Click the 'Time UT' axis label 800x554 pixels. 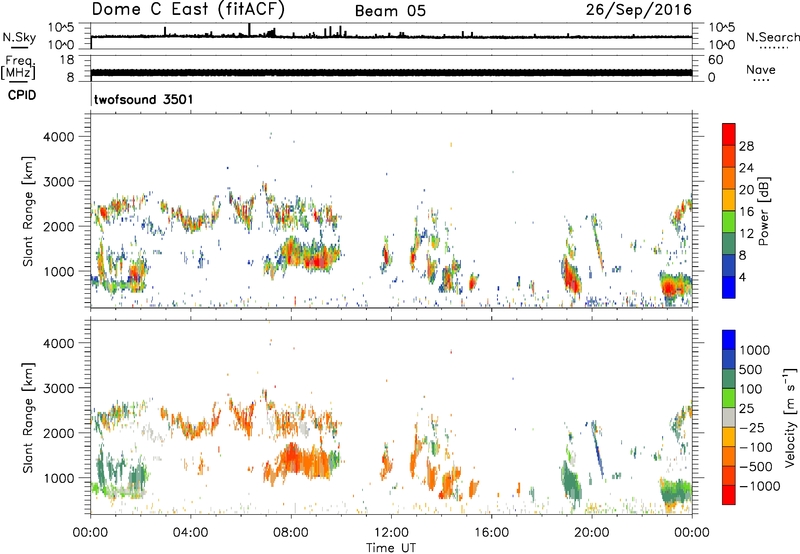click(391, 548)
